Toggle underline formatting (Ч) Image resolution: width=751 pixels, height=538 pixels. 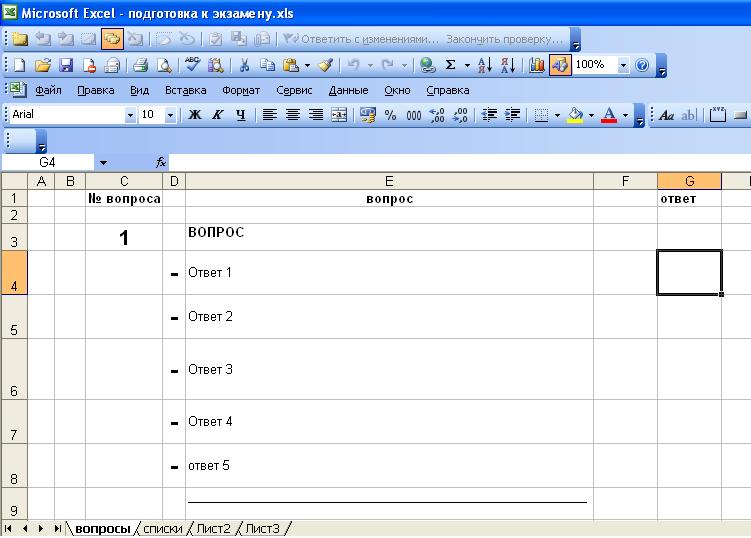tap(240, 115)
